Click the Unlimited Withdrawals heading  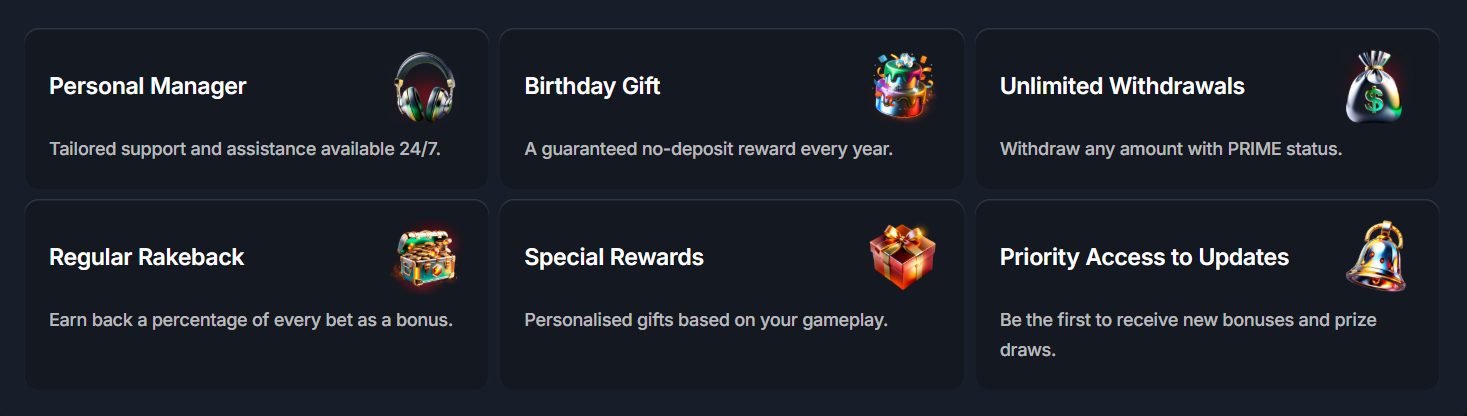[1122, 86]
